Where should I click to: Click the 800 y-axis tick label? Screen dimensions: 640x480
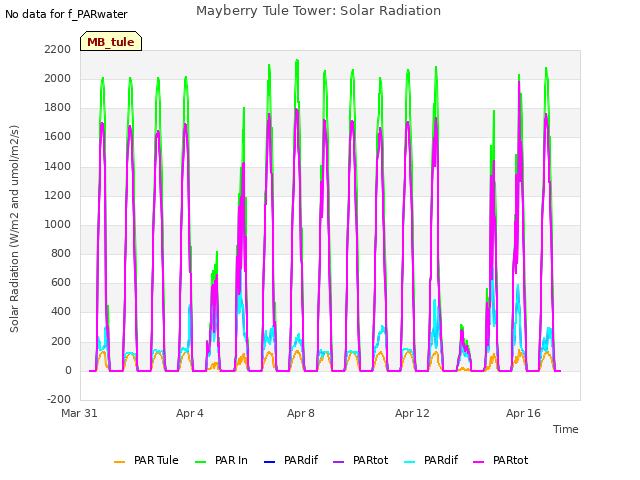(61, 253)
